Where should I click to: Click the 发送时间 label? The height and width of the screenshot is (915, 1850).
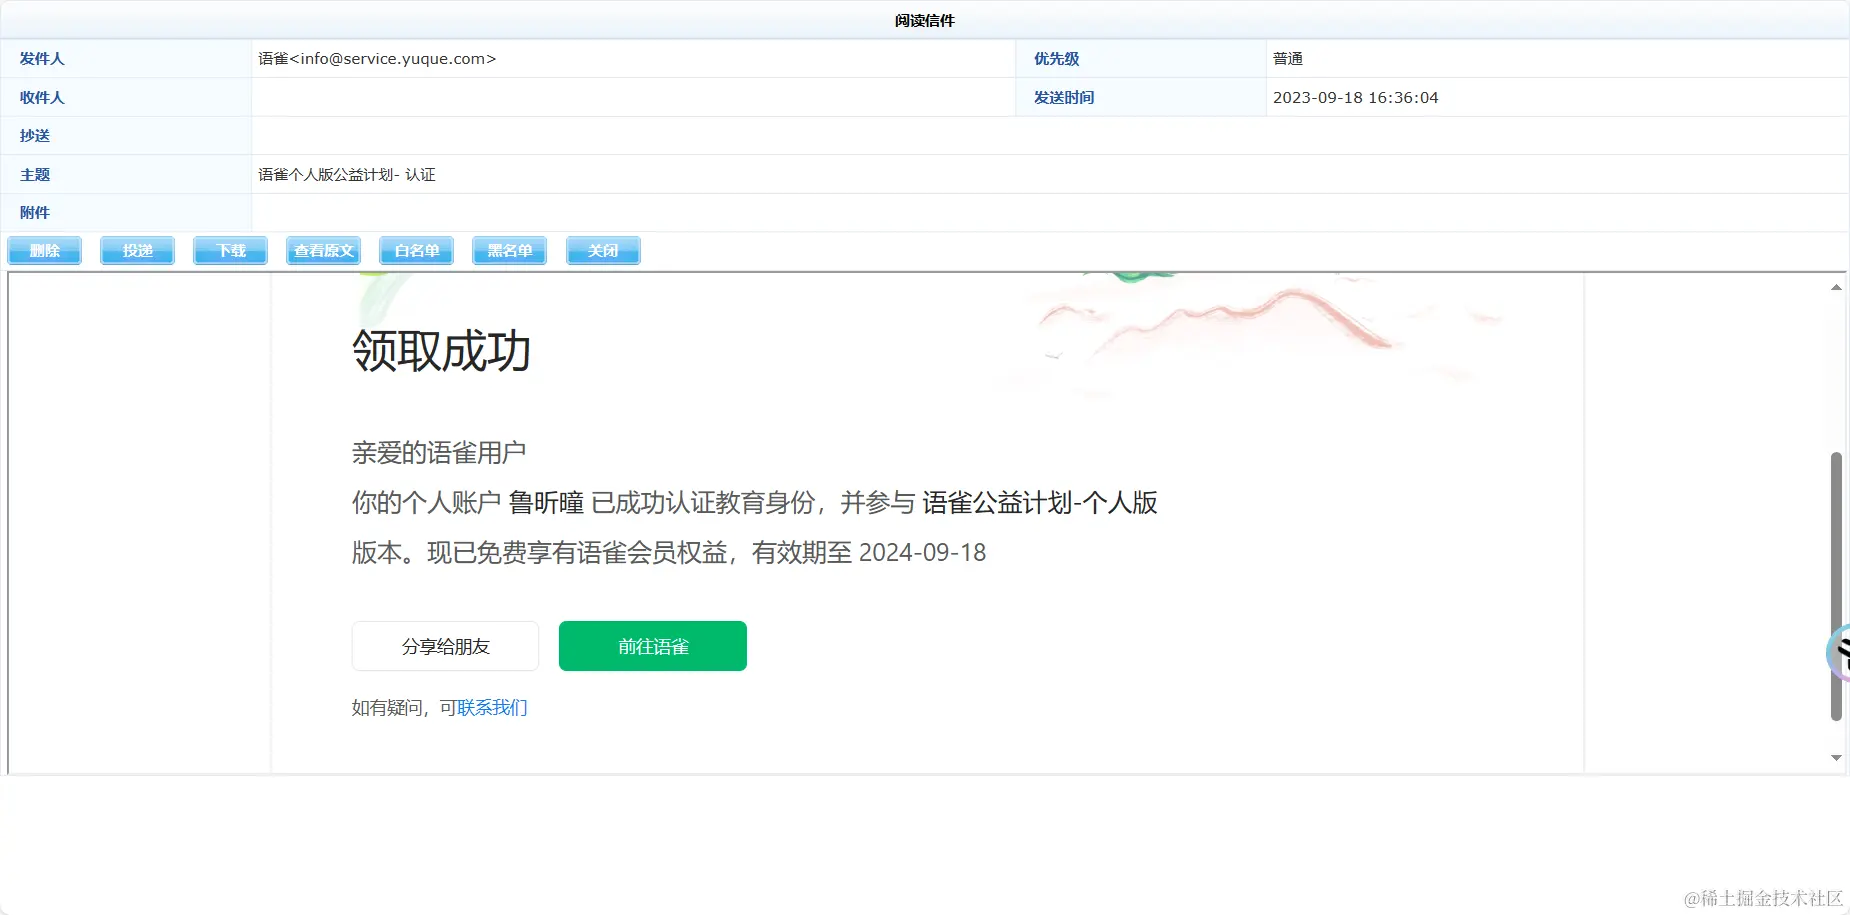[x=1064, y=98]
